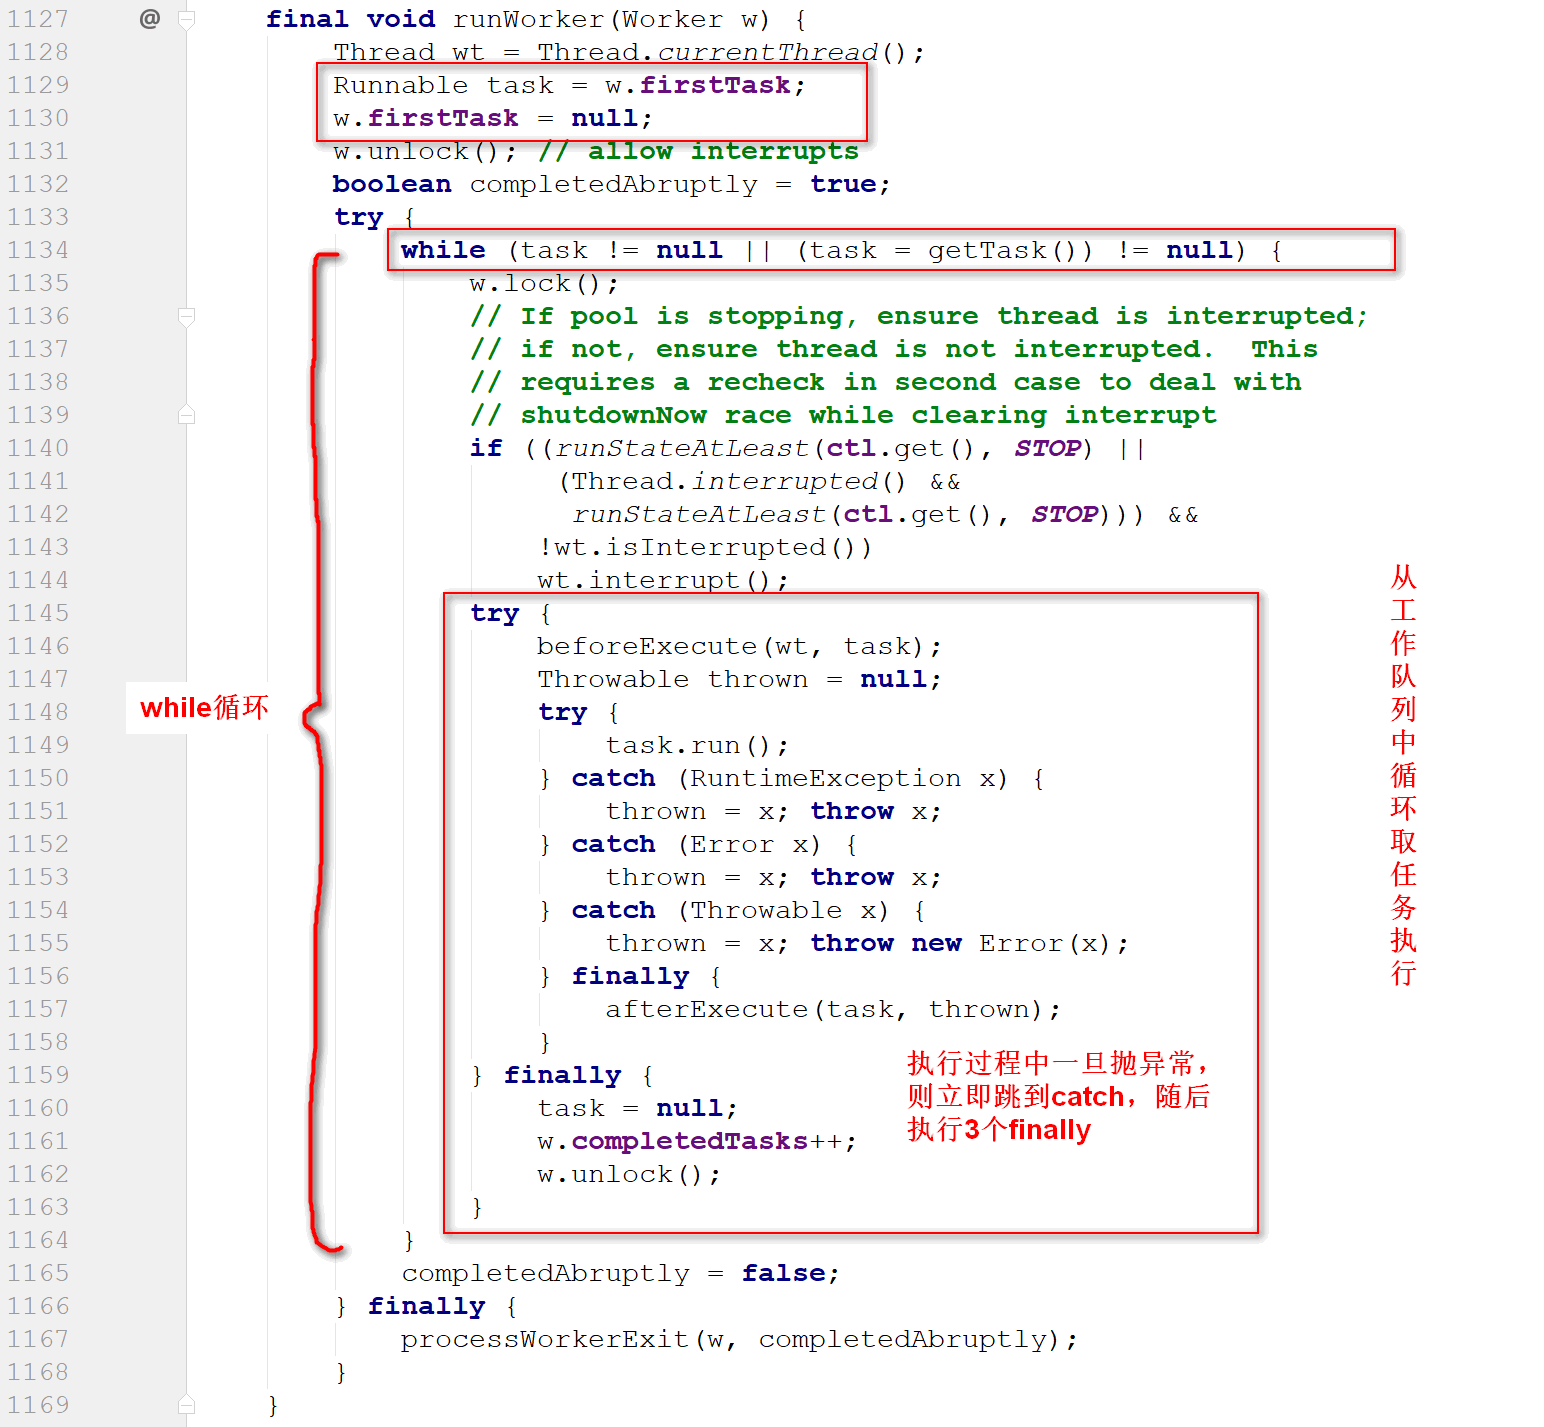Click the w.unlock() call on line 1162
The width and height of the screenshot is (1544, 1427).
tap(620, 1174)
